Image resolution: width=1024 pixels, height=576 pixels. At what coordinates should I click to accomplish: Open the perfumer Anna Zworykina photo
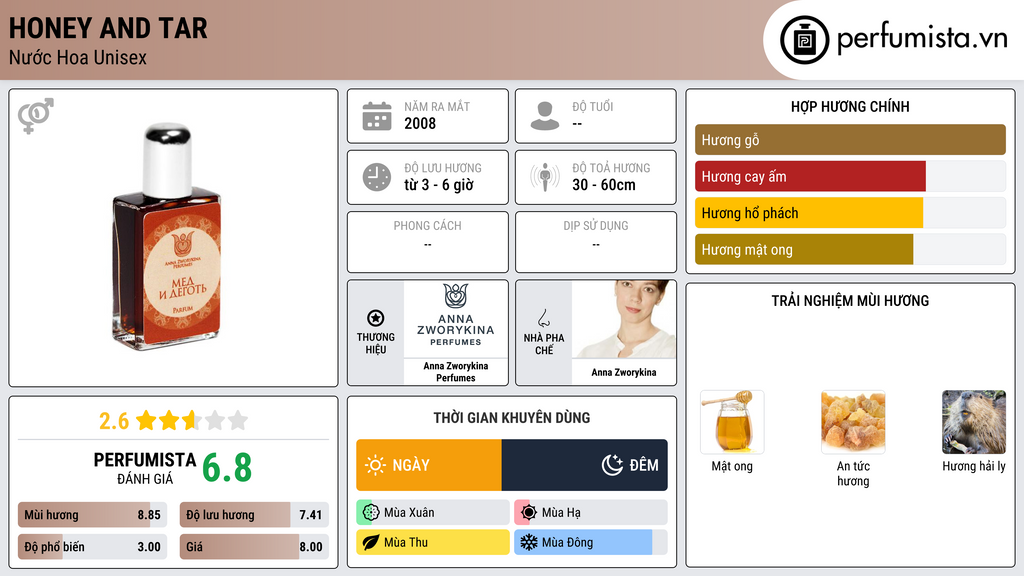[624, 319]
